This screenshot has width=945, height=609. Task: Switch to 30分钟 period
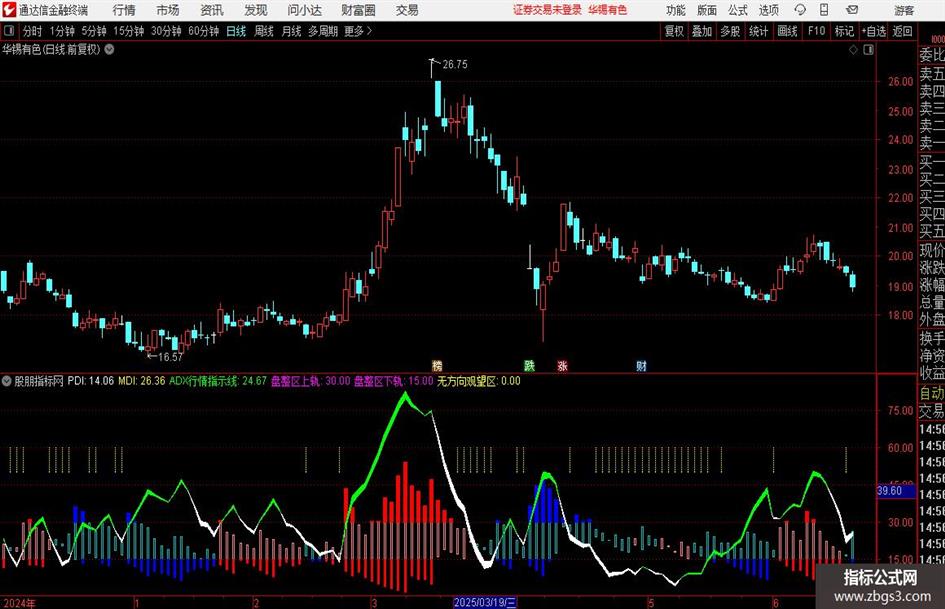166,31
